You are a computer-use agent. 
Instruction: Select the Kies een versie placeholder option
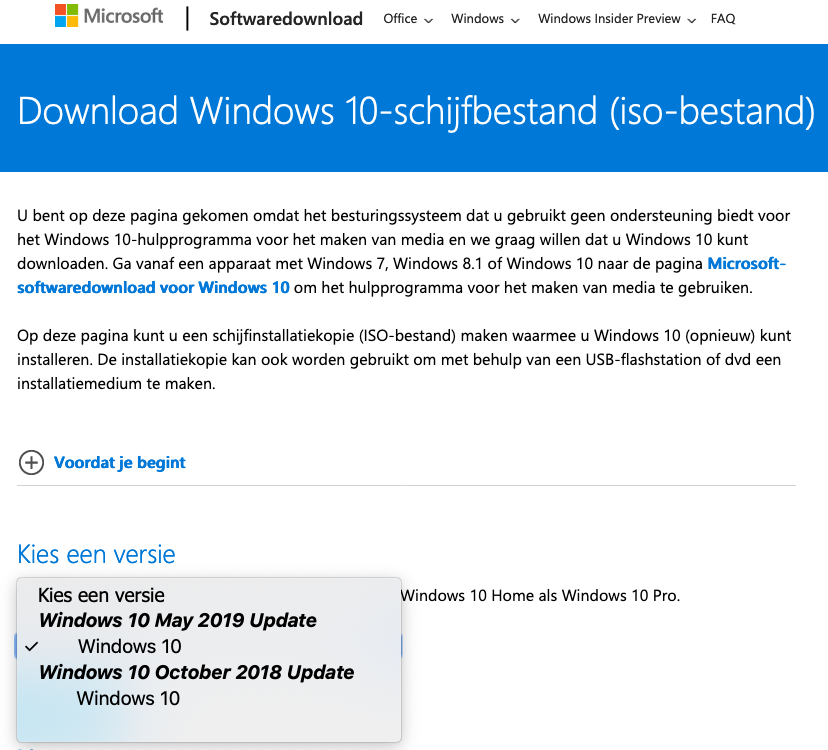(101, 594)
